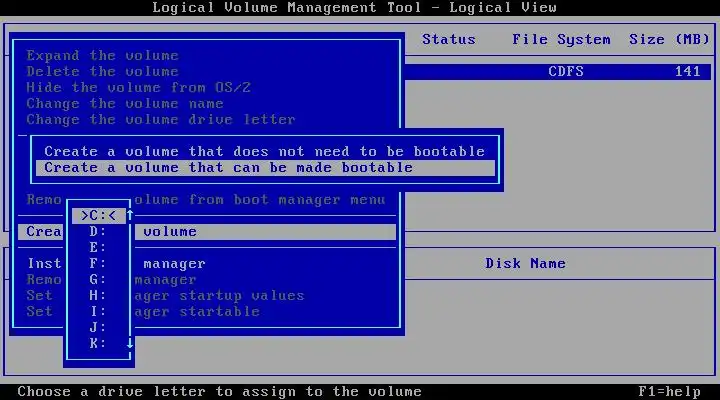Select drive letter C: in the list

pyautogui.click(x=98, y=215)
